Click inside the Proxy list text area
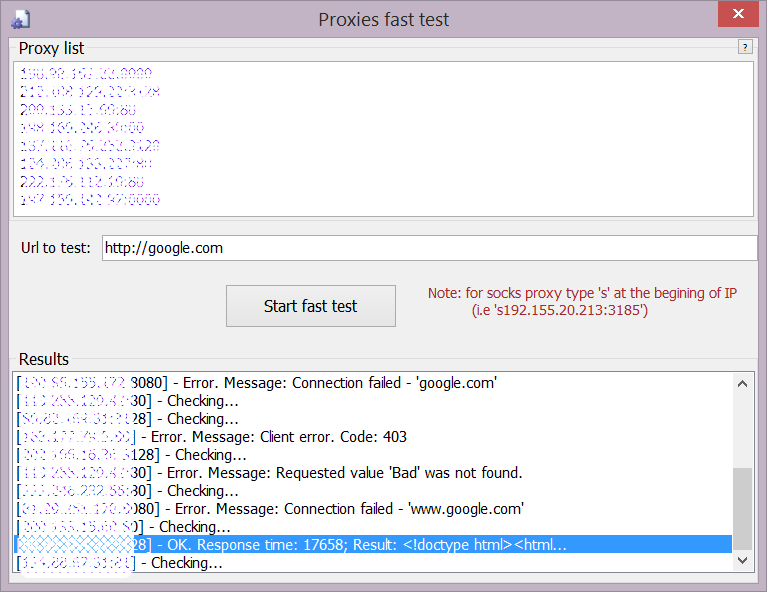This screenshot has width=767, height=592. pyautogui.click(x=383, y=139)
